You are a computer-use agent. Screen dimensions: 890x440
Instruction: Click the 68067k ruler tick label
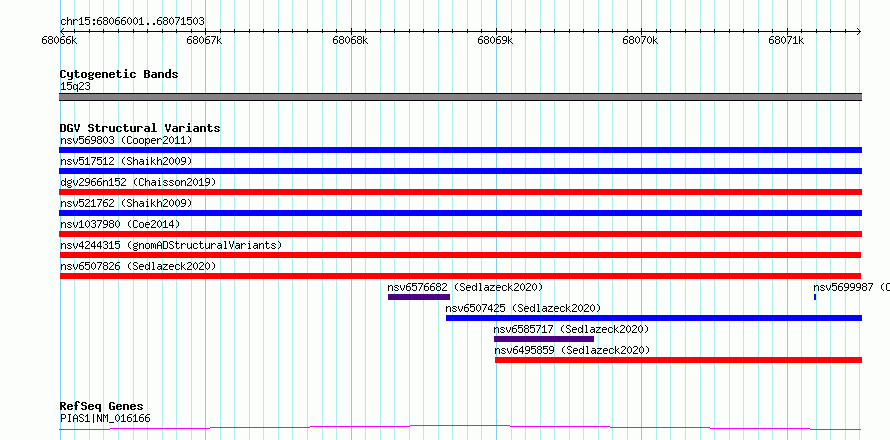tap(204, 40)
